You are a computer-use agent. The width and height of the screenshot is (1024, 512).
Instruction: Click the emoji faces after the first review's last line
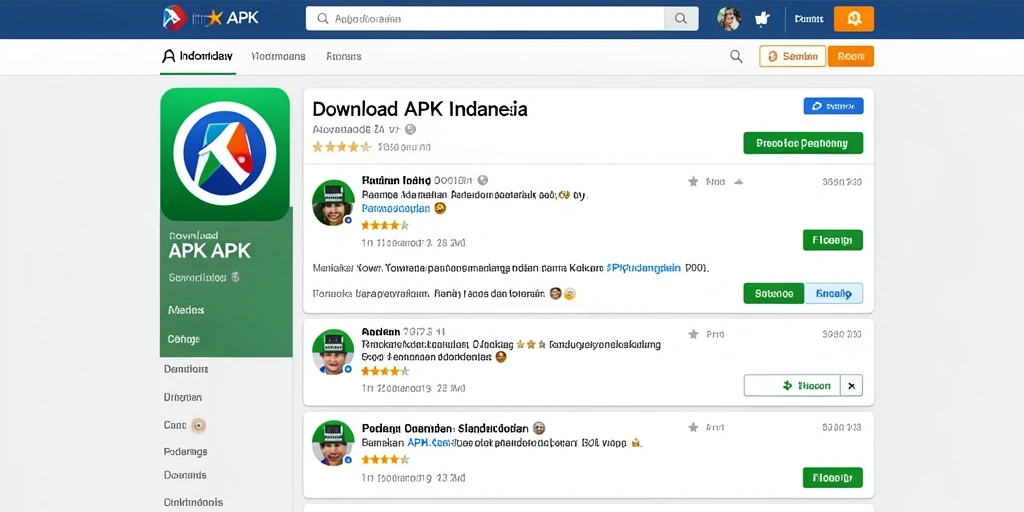(x=563, y=294)
